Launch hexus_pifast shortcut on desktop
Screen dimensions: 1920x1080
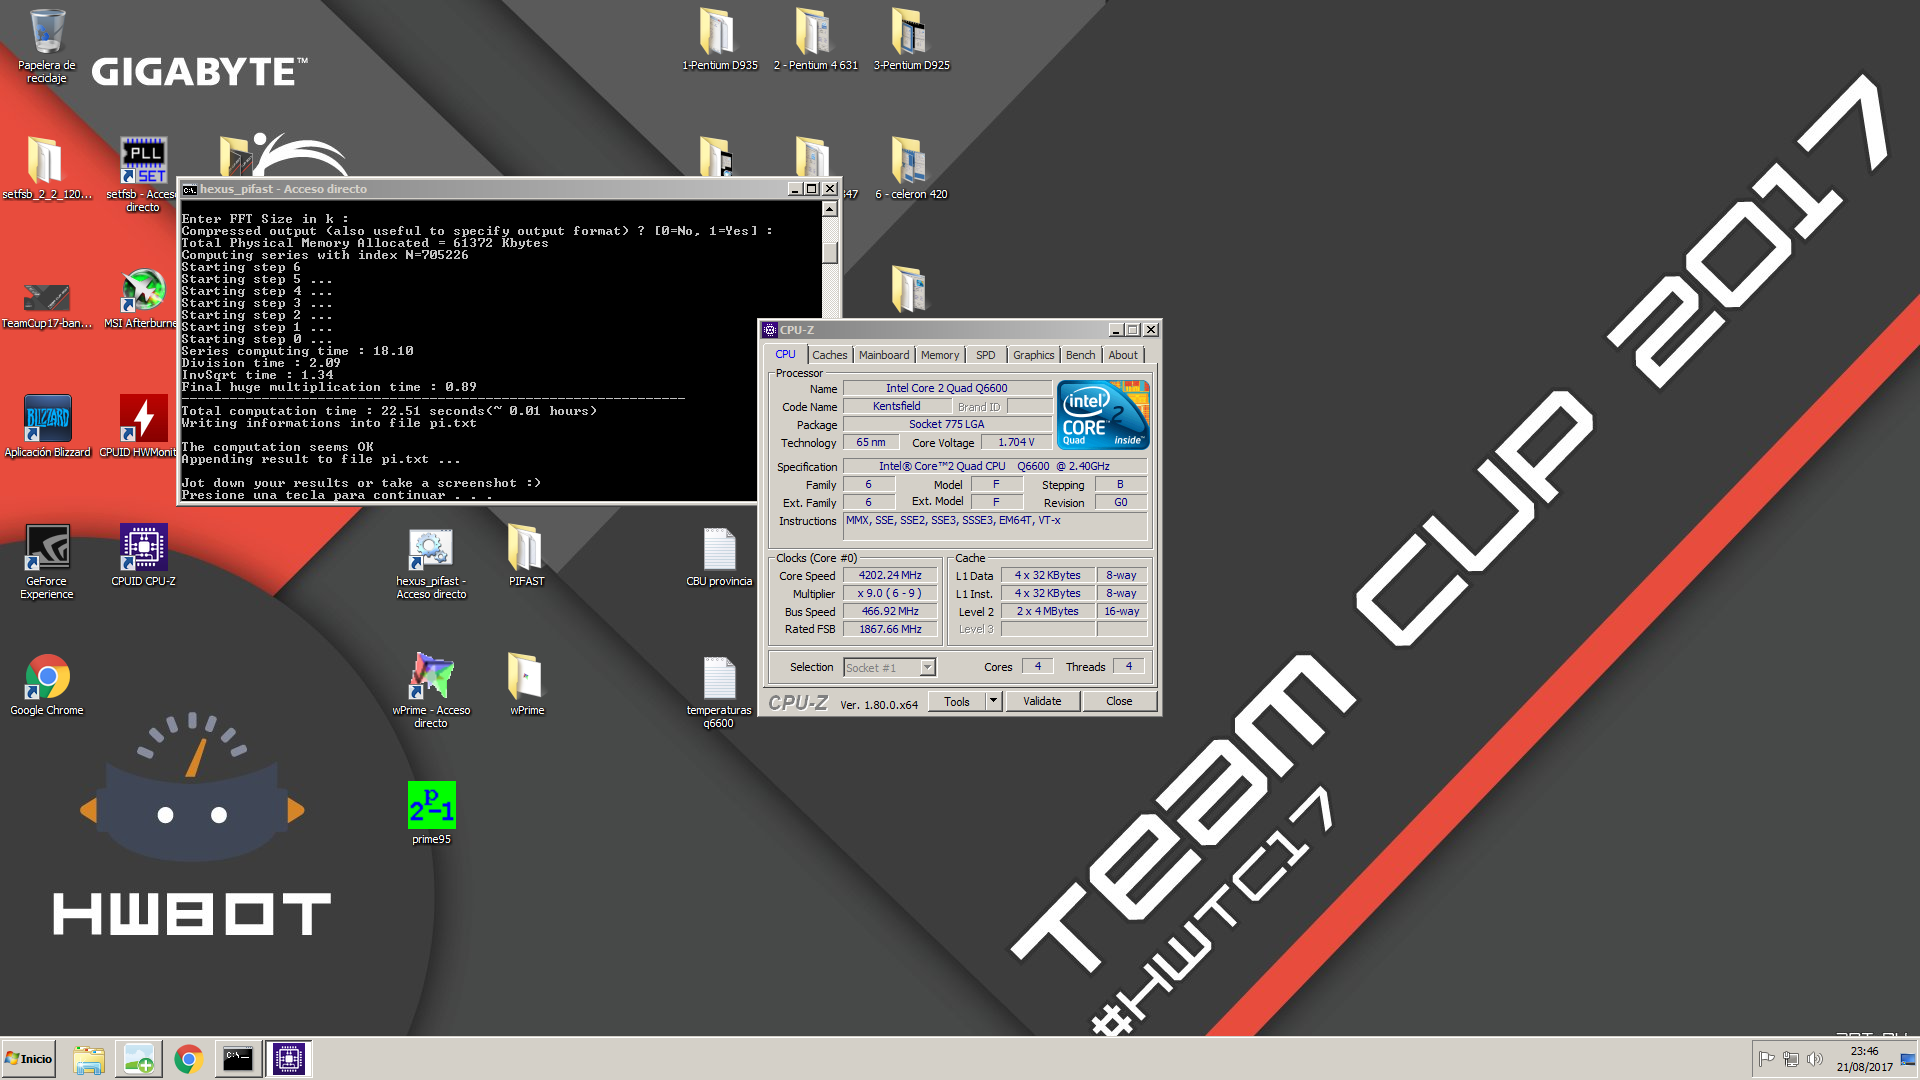point(431,561)
